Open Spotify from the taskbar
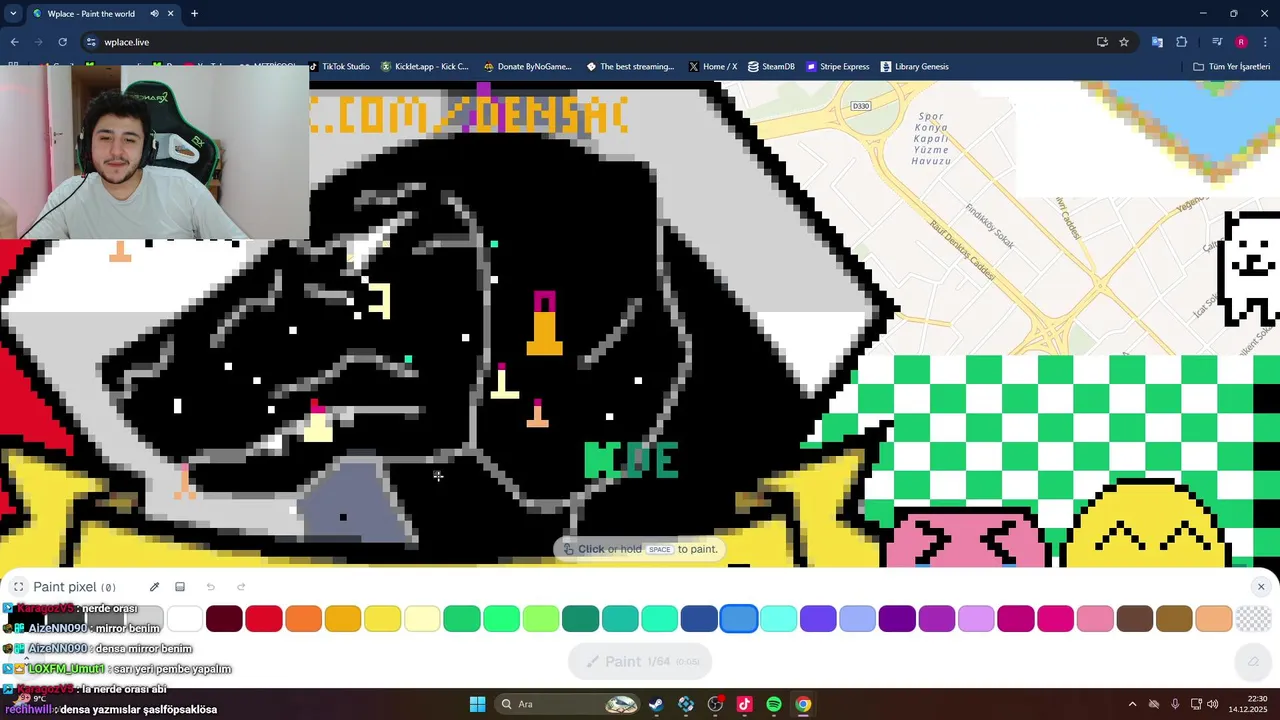Viewport: 1280px width, 720px height. [x=774, y=704]
